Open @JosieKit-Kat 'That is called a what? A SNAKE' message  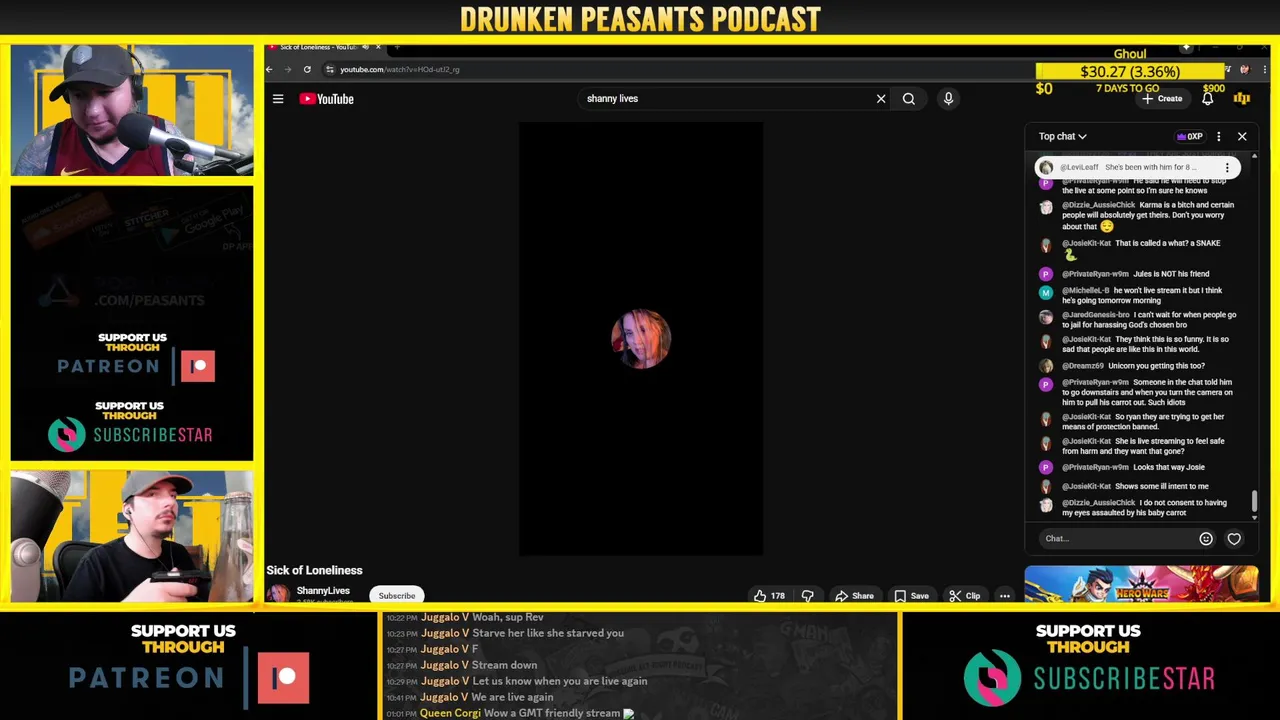(x=1143, y=249)
